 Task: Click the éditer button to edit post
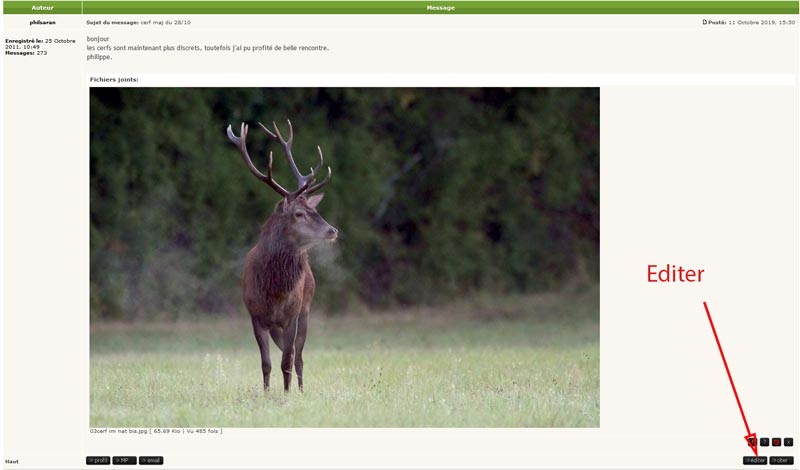755,460
